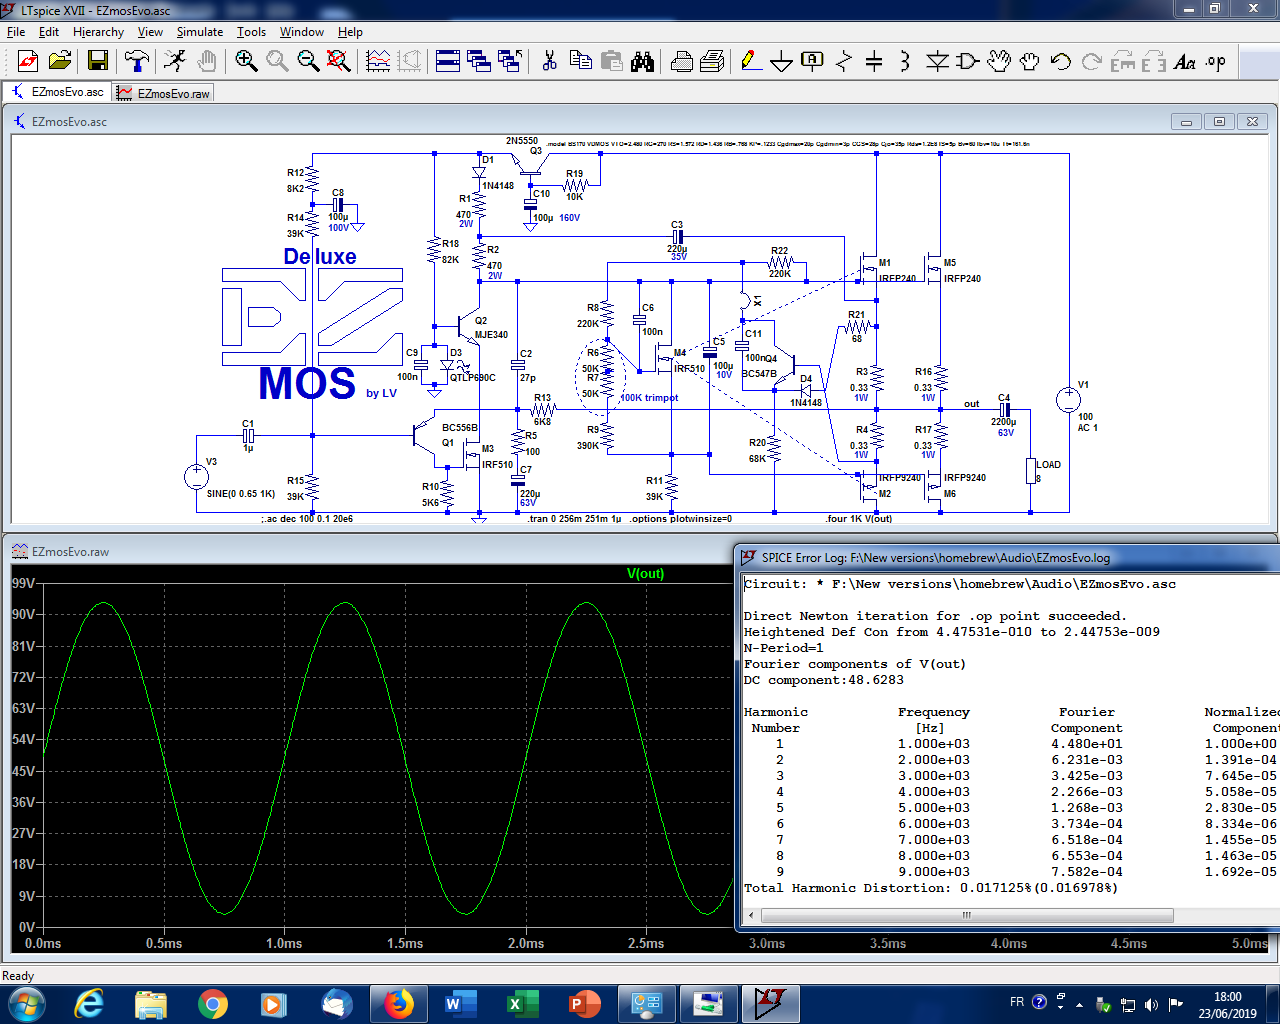This screenshot has width=1280, height=1024.
Task: Select the Draw Wire pencil tool
Action: pyautogui.click(x=750, y=61)
